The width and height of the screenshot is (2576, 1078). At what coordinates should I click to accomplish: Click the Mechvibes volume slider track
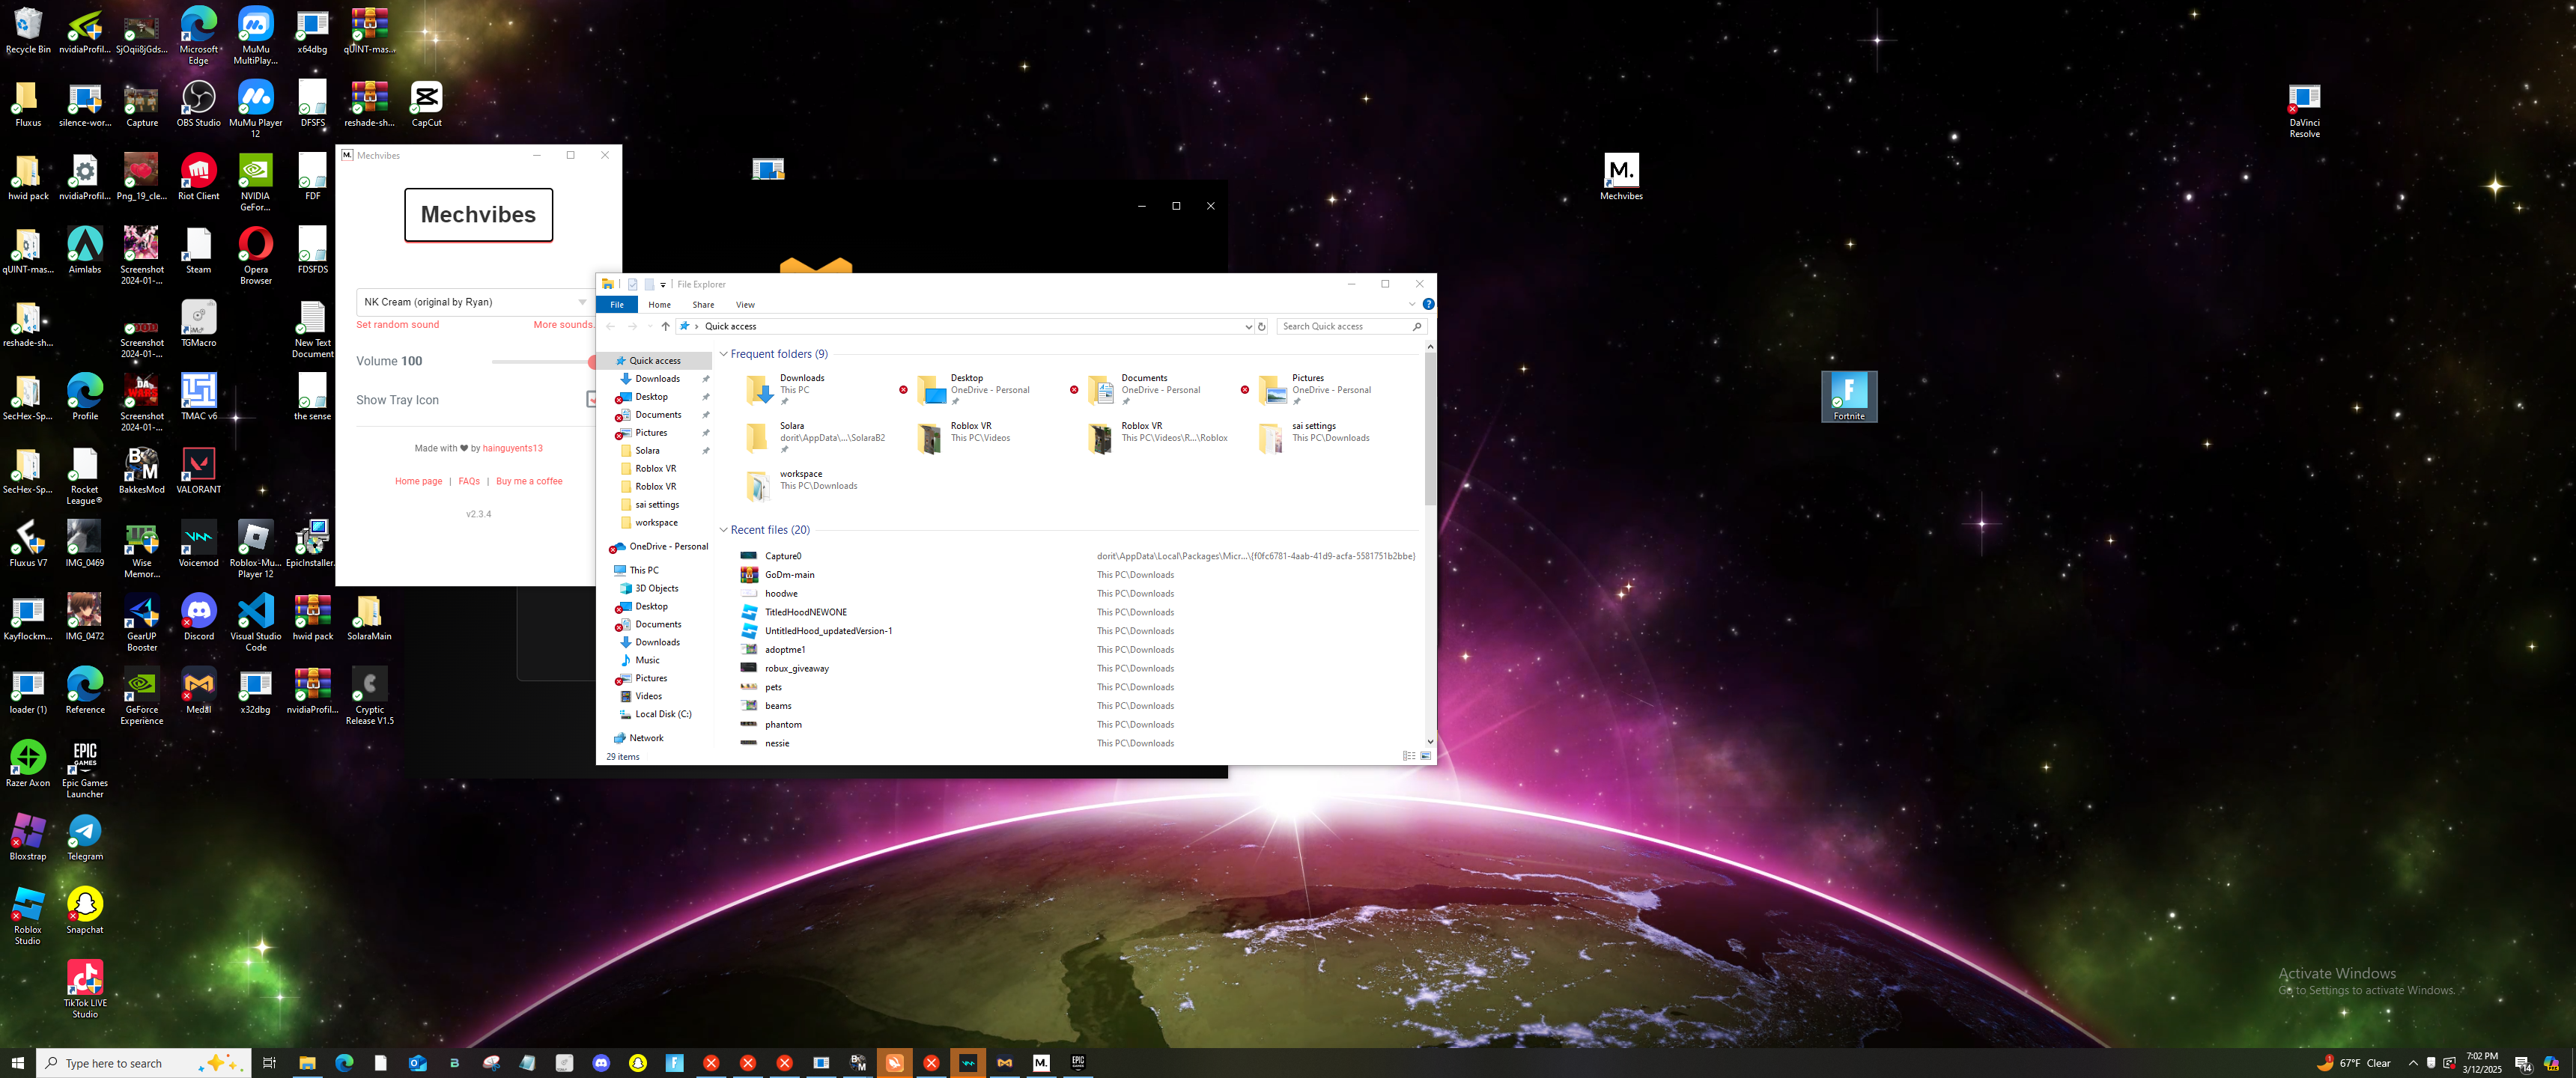[540, 362]
